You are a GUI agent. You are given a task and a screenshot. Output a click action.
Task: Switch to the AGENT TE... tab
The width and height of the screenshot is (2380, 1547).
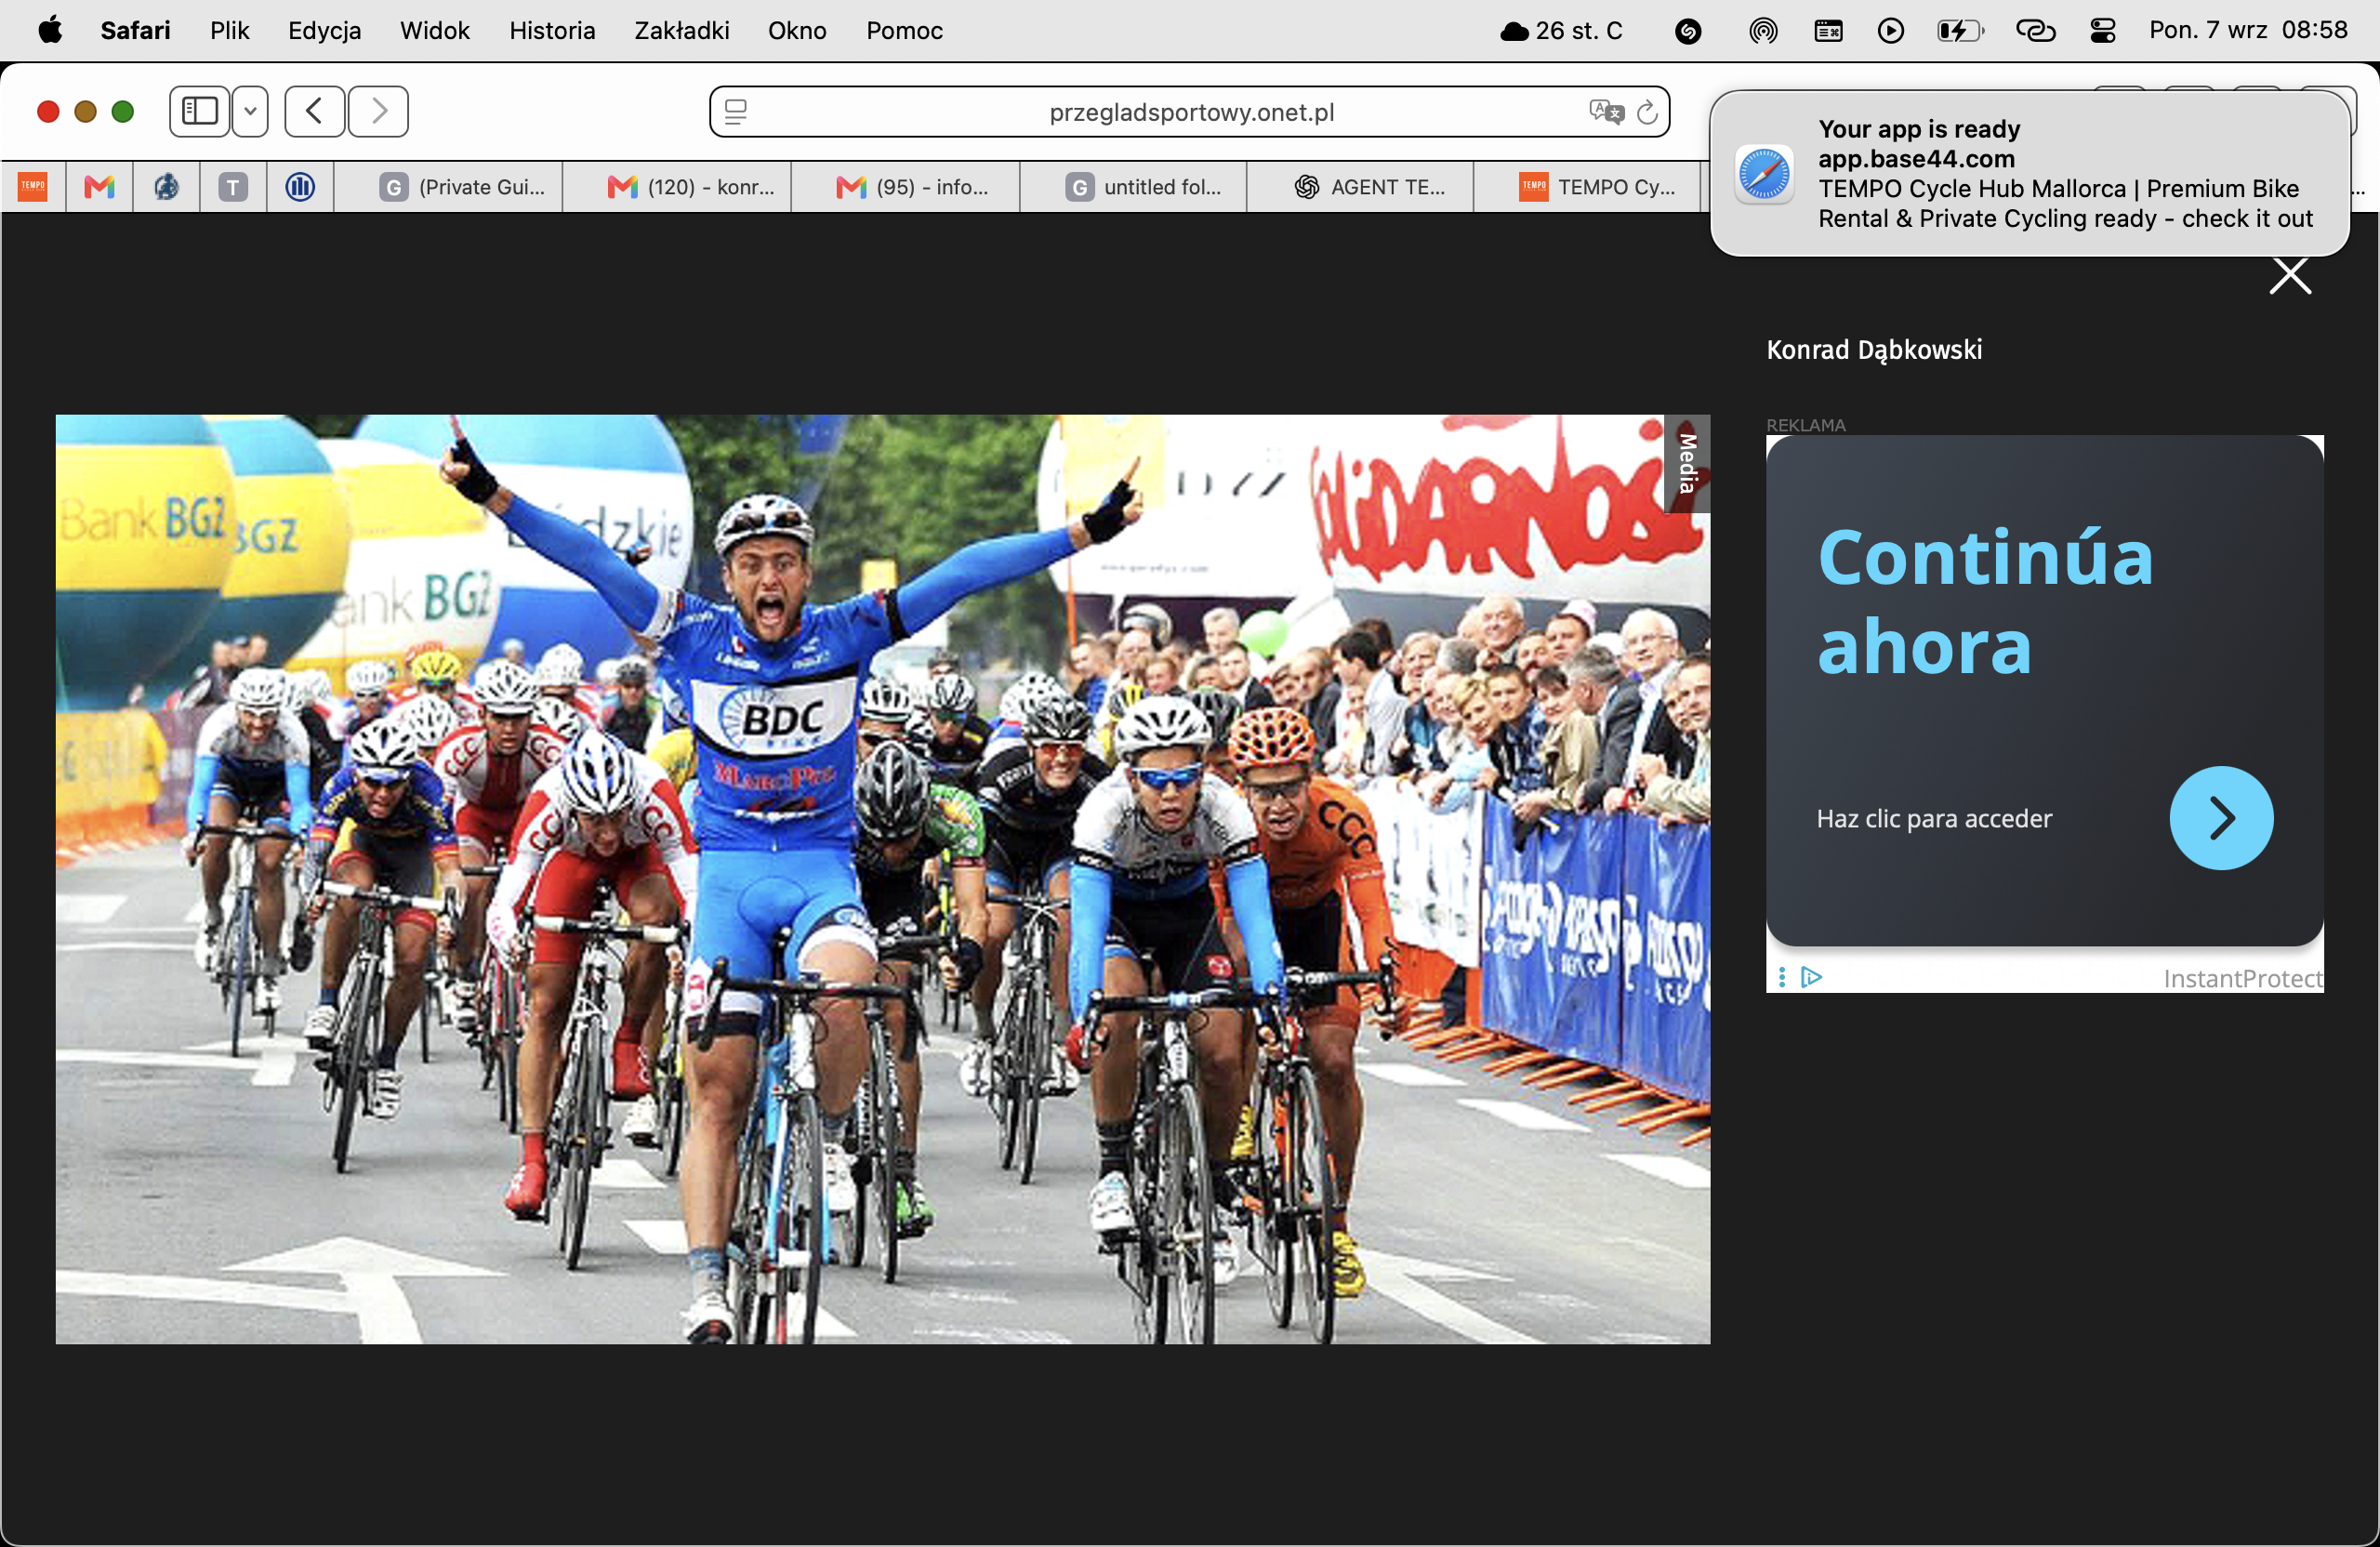tap(1360, 186)
